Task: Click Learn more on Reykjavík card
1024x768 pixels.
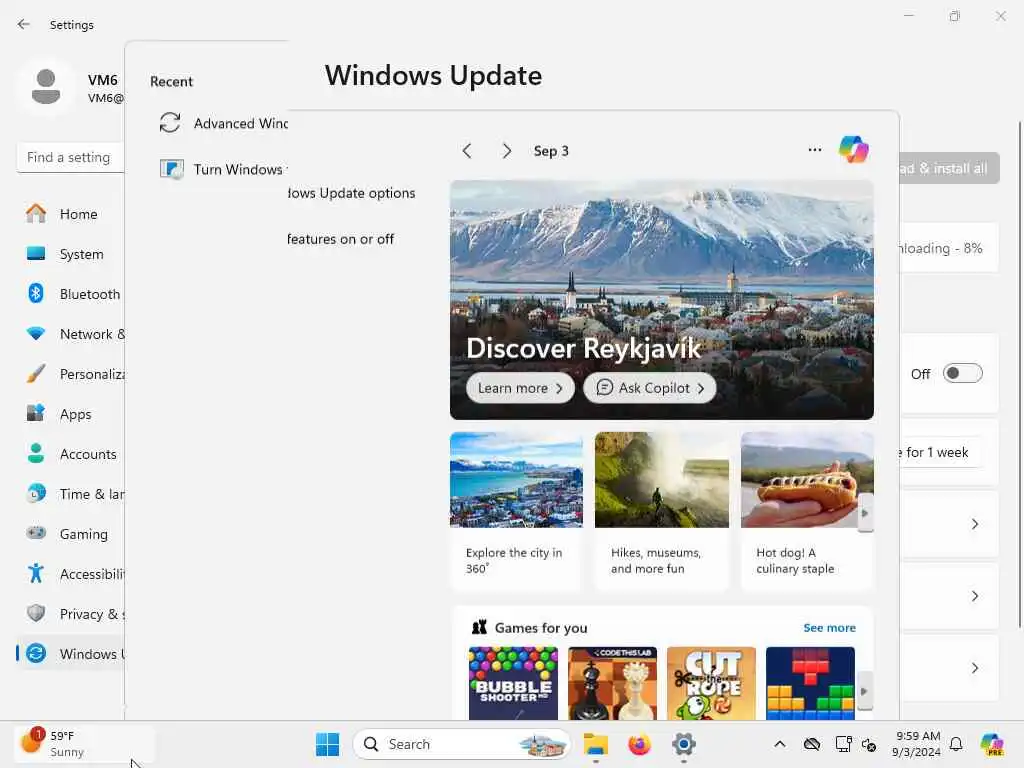Action: coord(520,388)
